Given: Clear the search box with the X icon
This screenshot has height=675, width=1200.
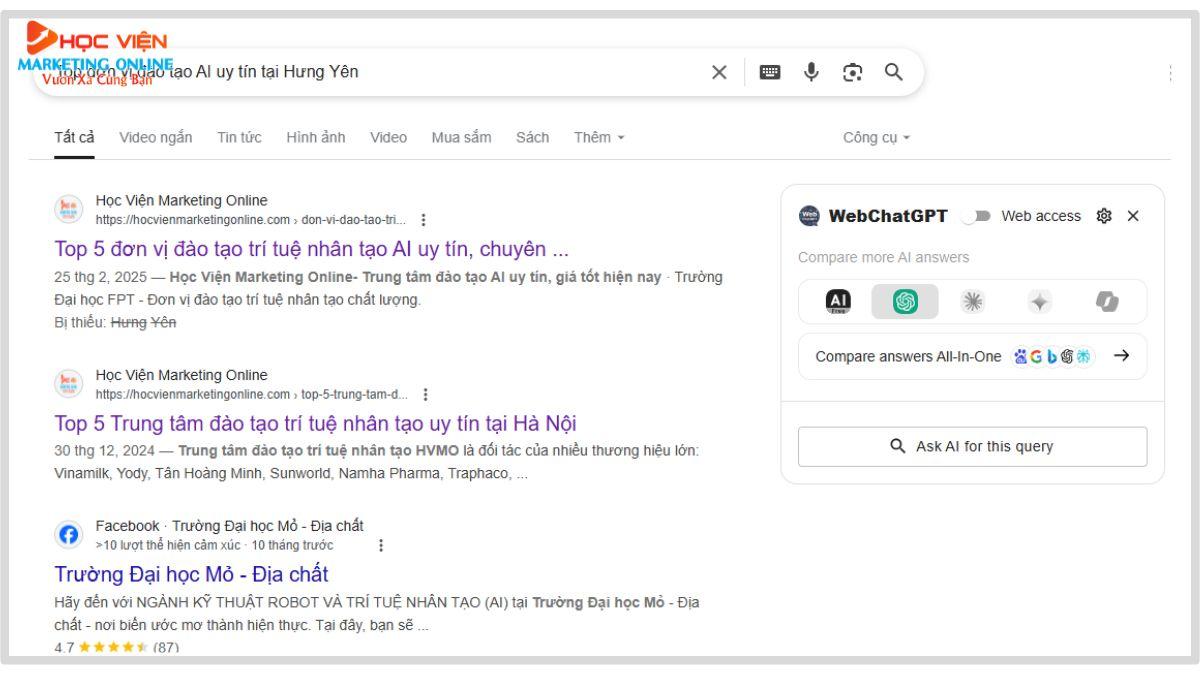Looking at the screenshot, I should click(719, 72).
